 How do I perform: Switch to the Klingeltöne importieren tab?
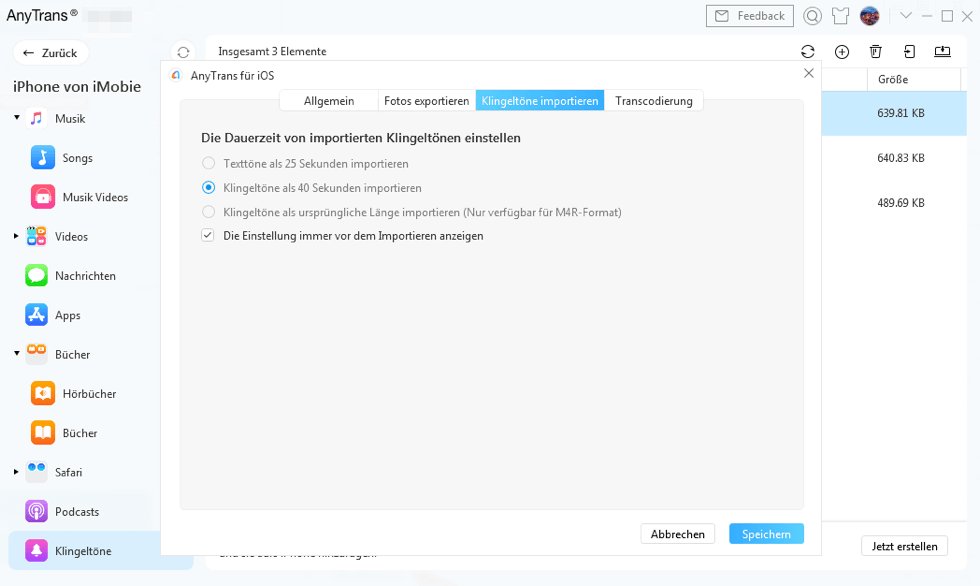pyautogui.click(x=540, y=101)
